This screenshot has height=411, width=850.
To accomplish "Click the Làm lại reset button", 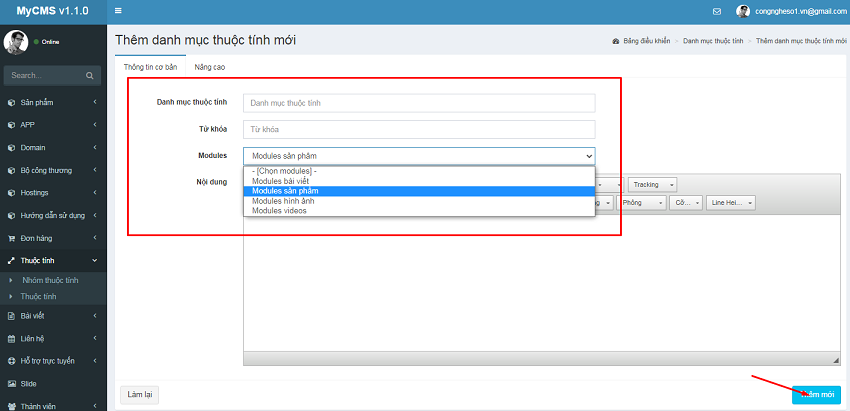I will point(139,394).
